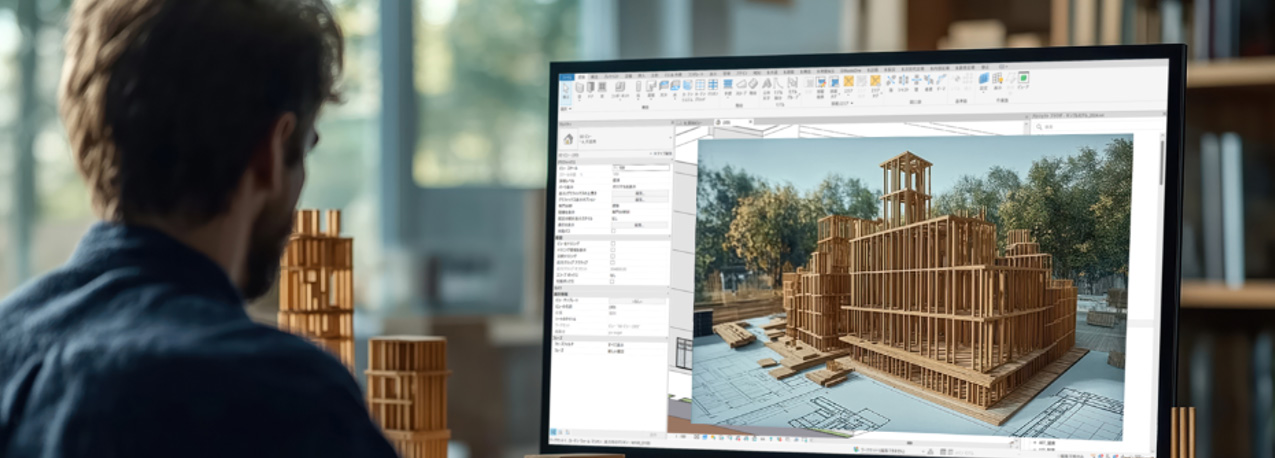
Task: Select the Wall tool in ribbon
Action: (579, 89)
